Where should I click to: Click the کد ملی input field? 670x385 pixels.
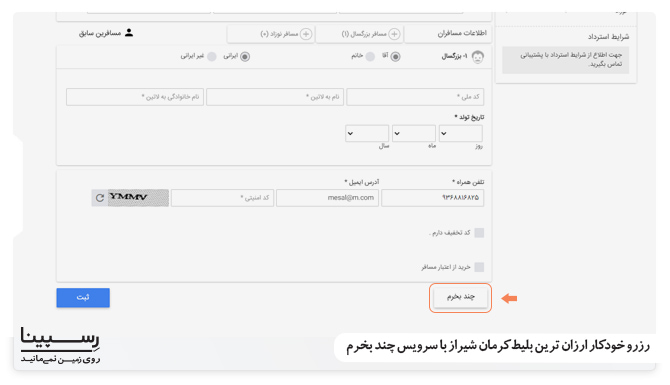[x=415, y=97]
